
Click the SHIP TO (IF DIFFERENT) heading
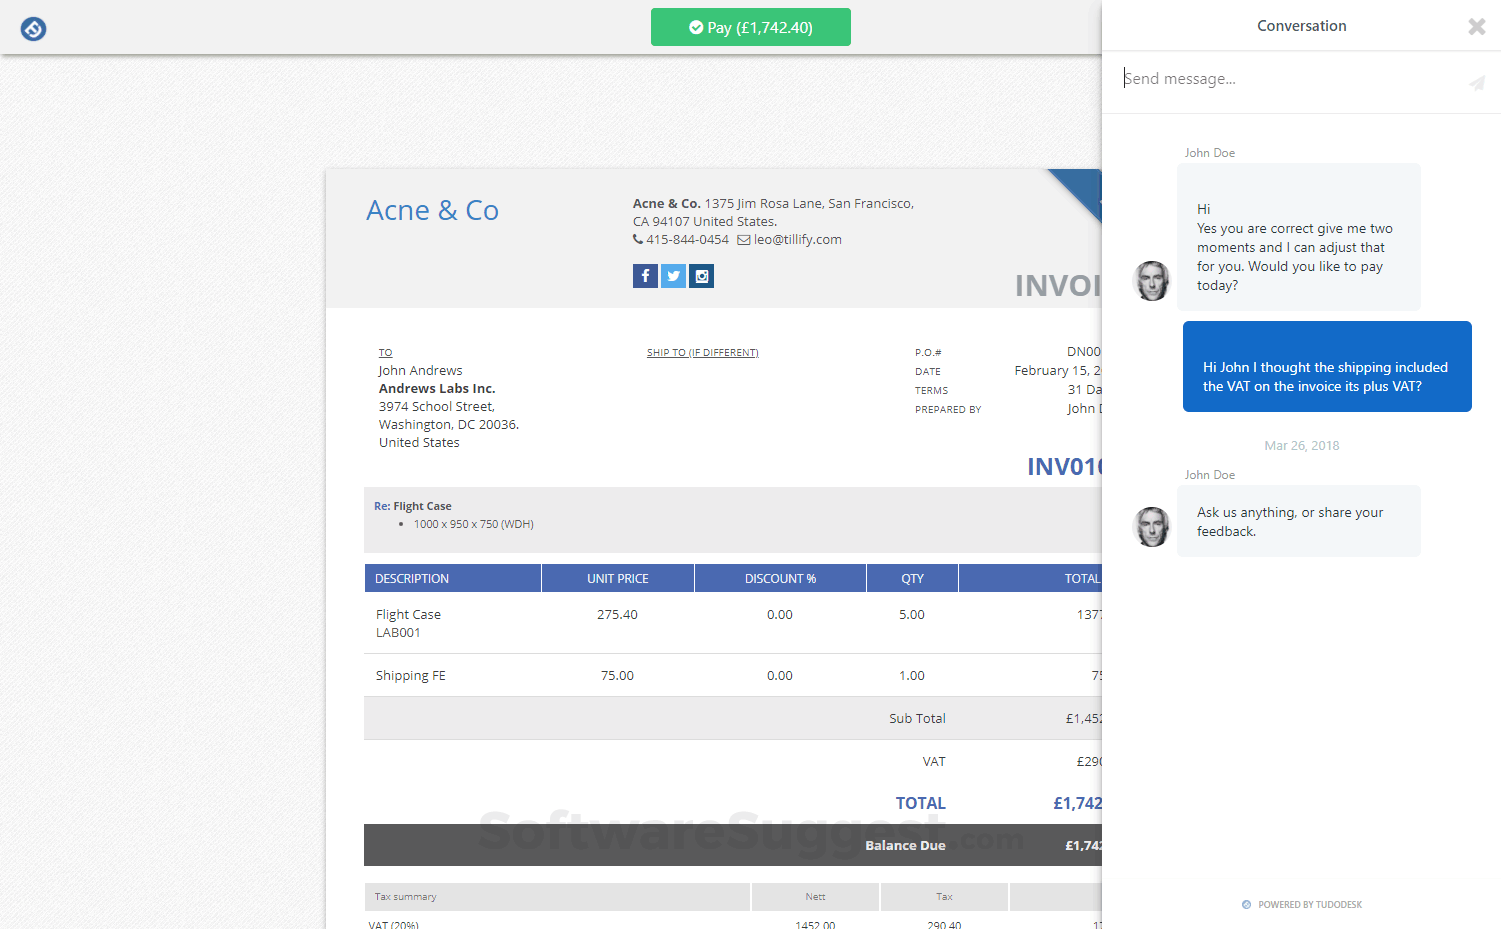(703, 353)
